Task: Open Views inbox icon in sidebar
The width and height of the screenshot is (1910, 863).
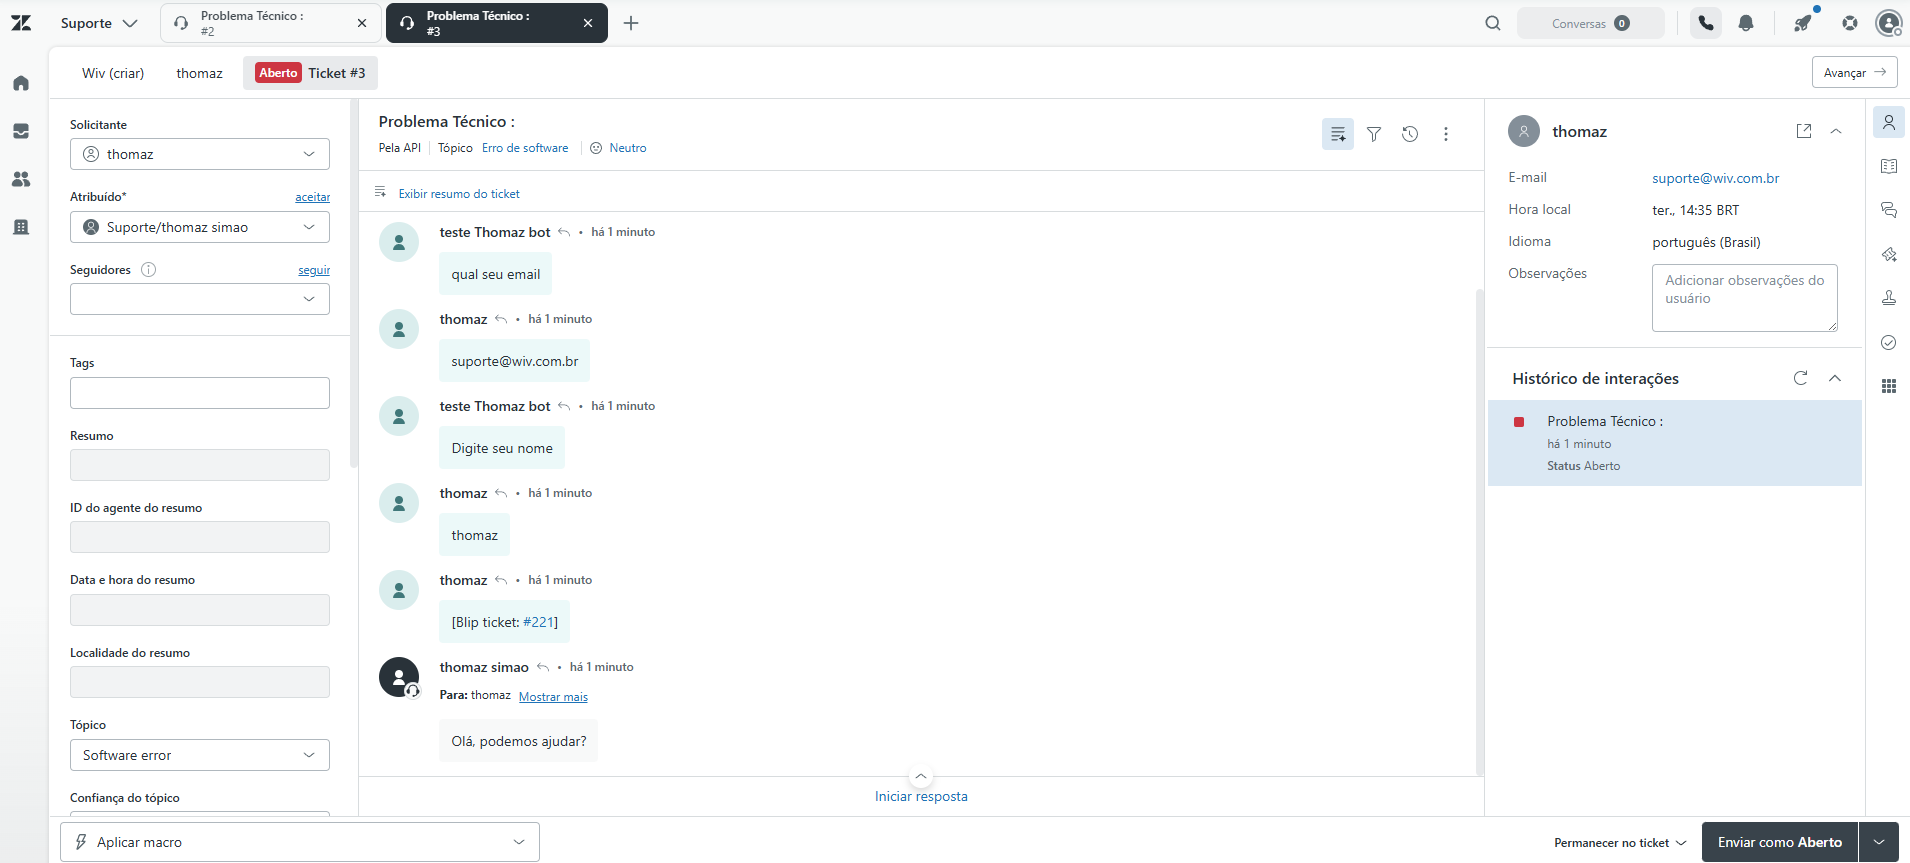Action: pos(21,131)
